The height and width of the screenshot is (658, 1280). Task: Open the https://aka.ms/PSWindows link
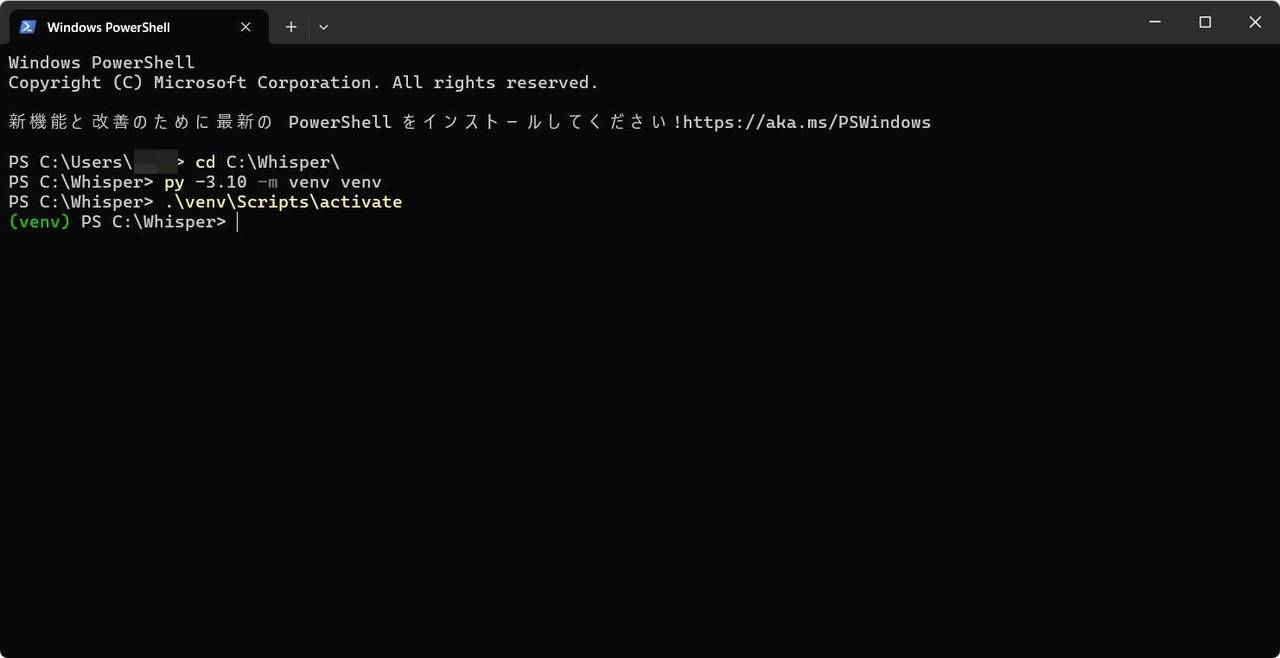tap(807, 122)
